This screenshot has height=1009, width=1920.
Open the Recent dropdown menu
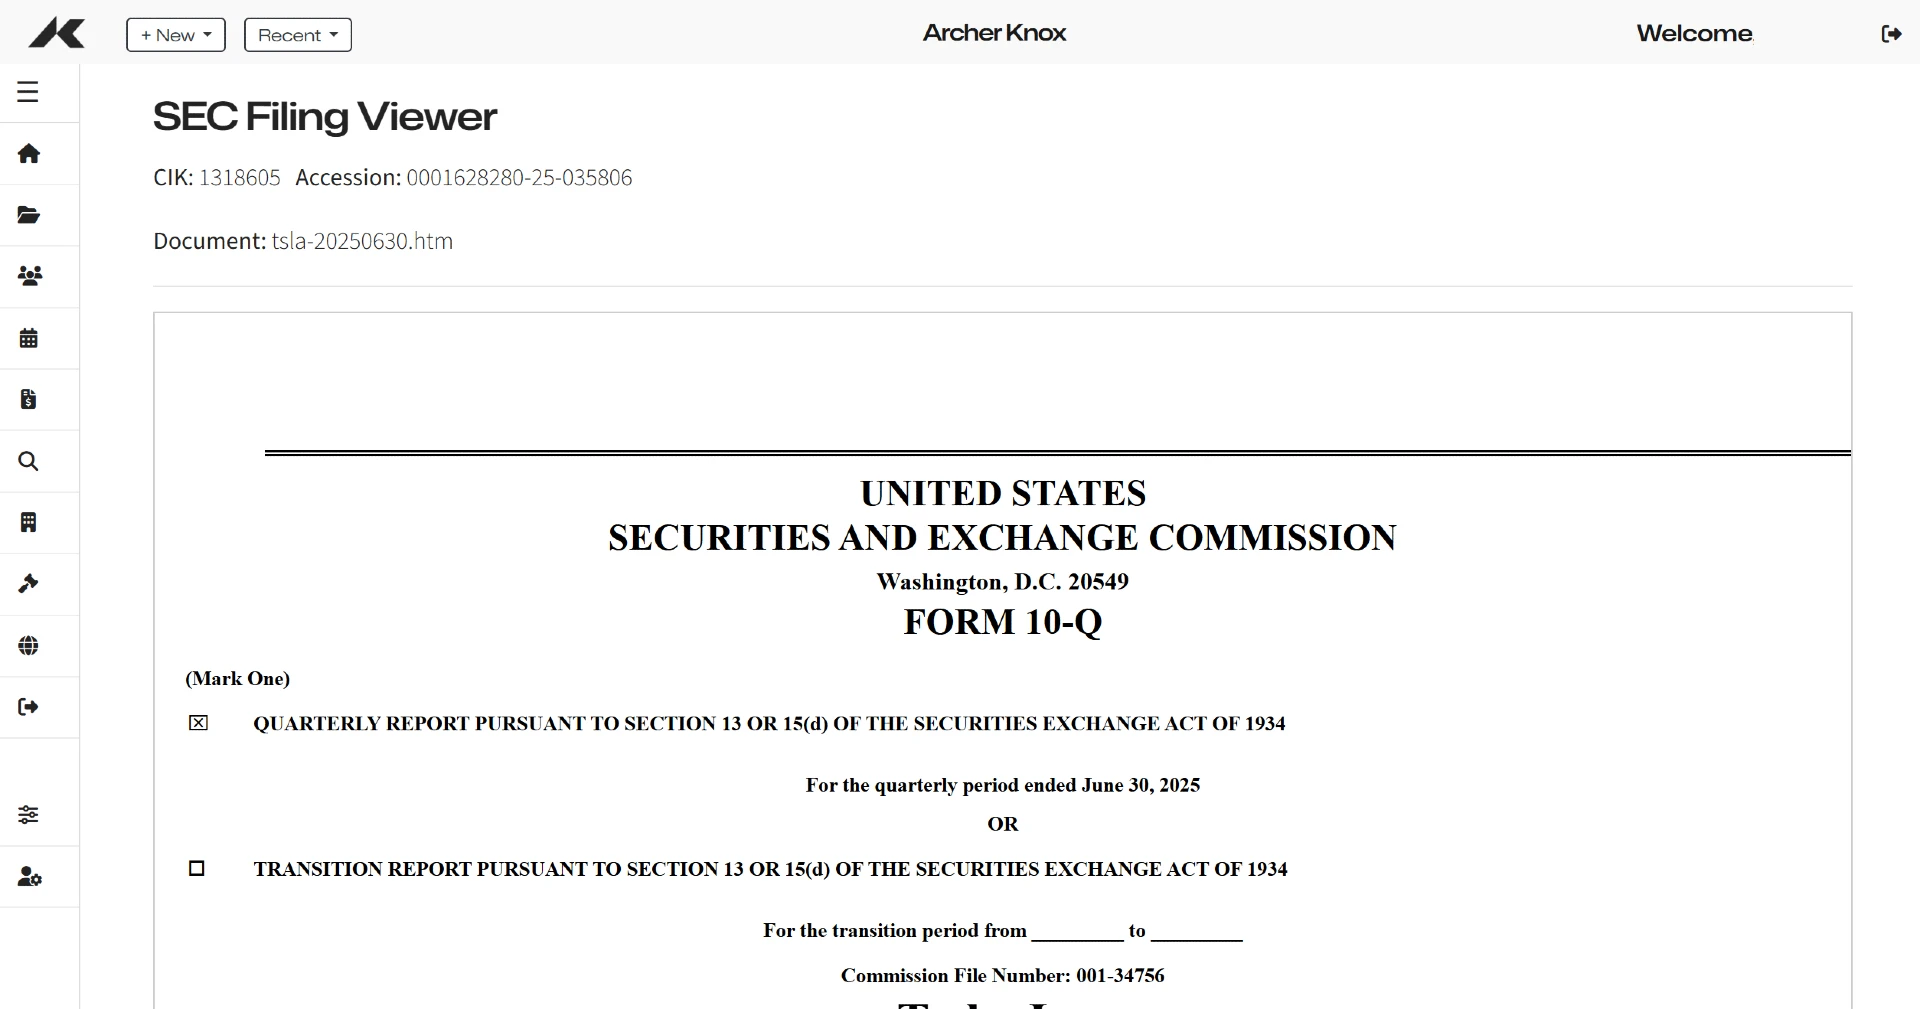click(298, 35)
